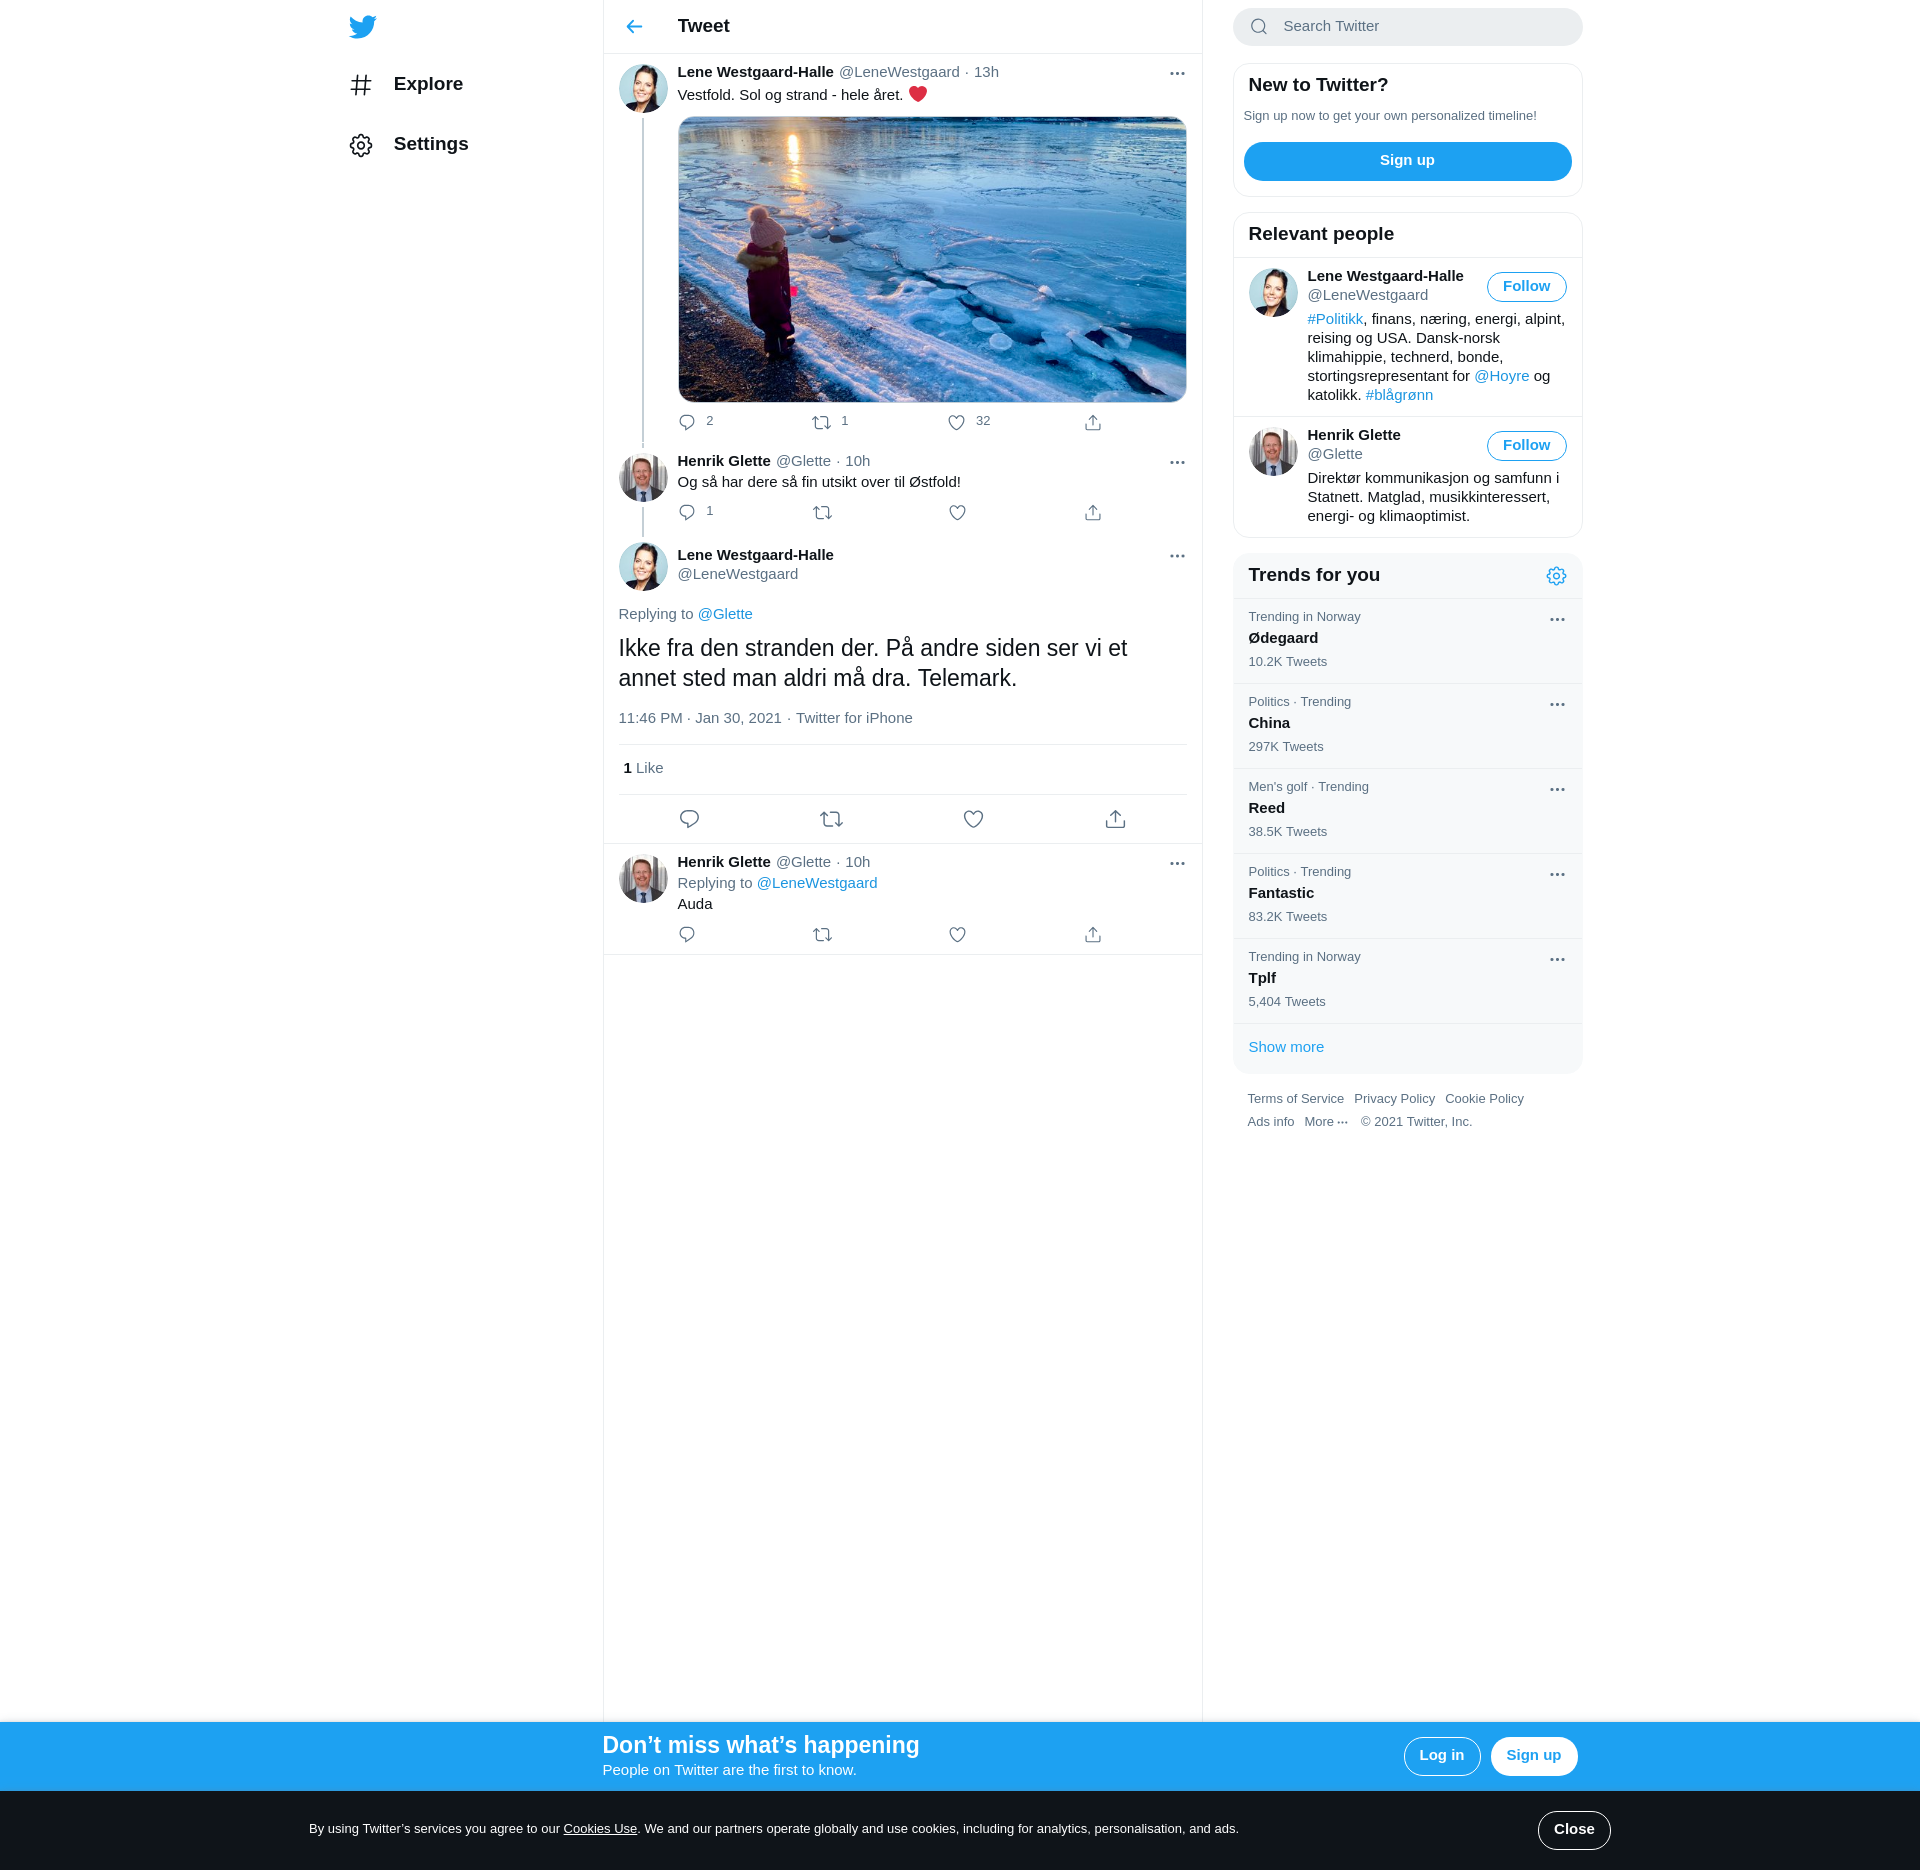Open the Reed trend
The width and height of the screenshot is (1920, 1870).
[1407, 811]
